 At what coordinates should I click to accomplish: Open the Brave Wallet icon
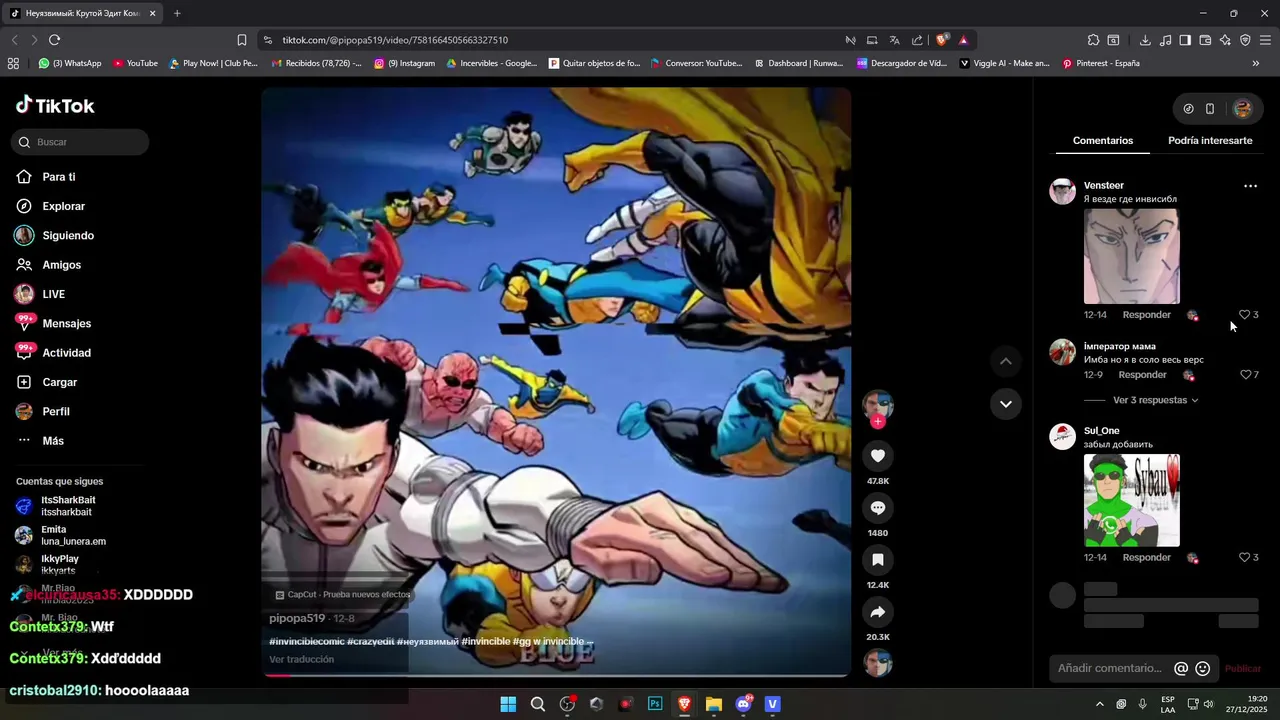pos(1205,40)
